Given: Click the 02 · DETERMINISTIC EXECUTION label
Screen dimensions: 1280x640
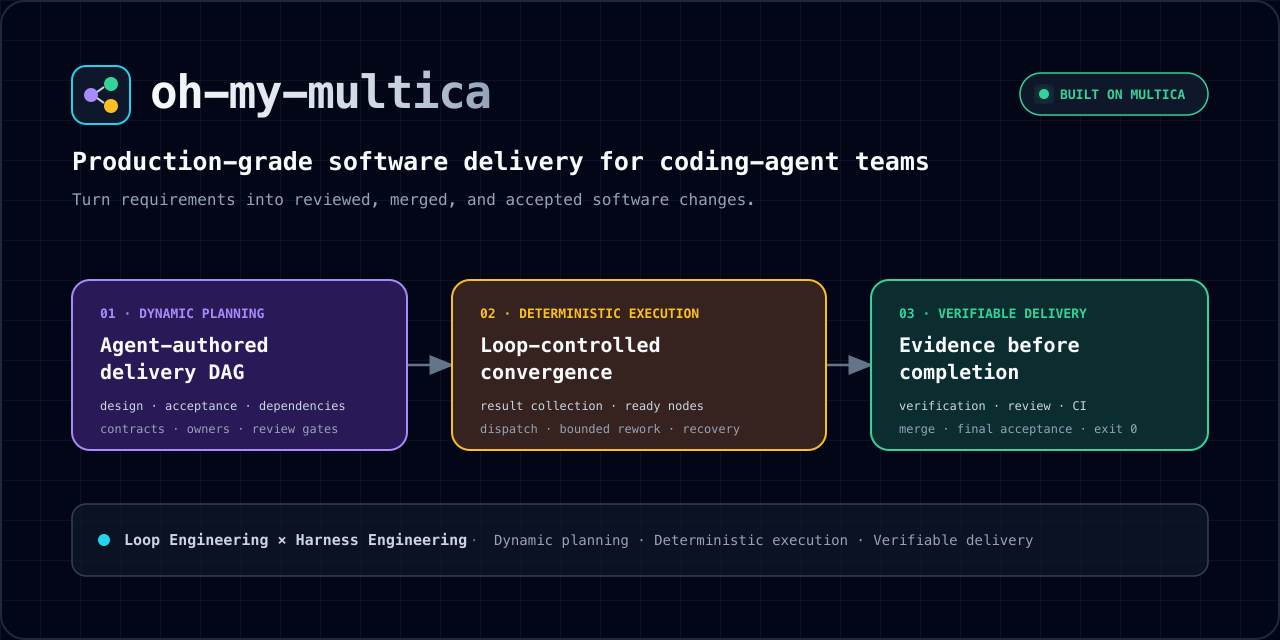Looking at the screenshot, I should 589,314.
